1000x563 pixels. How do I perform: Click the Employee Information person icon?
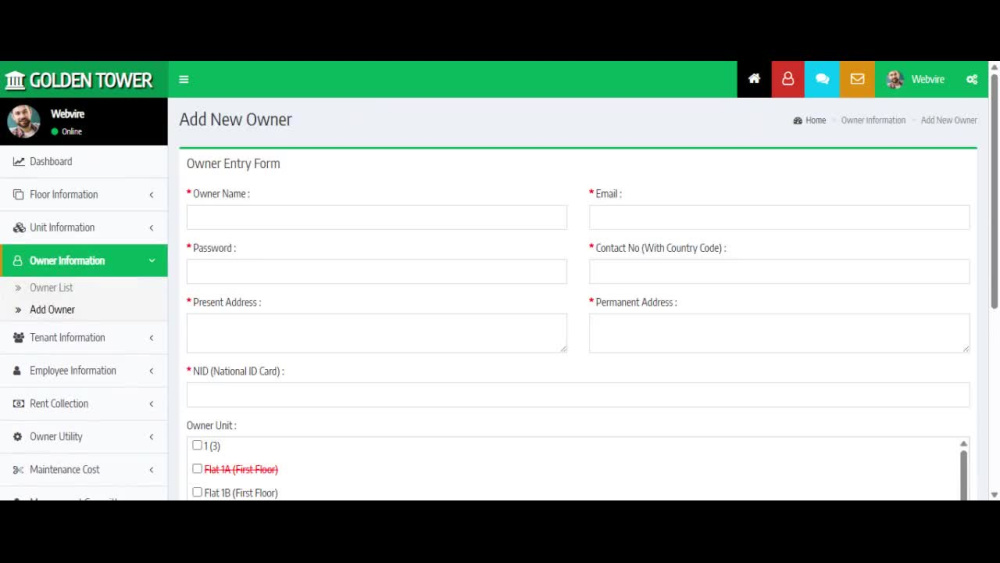point(17,370)
